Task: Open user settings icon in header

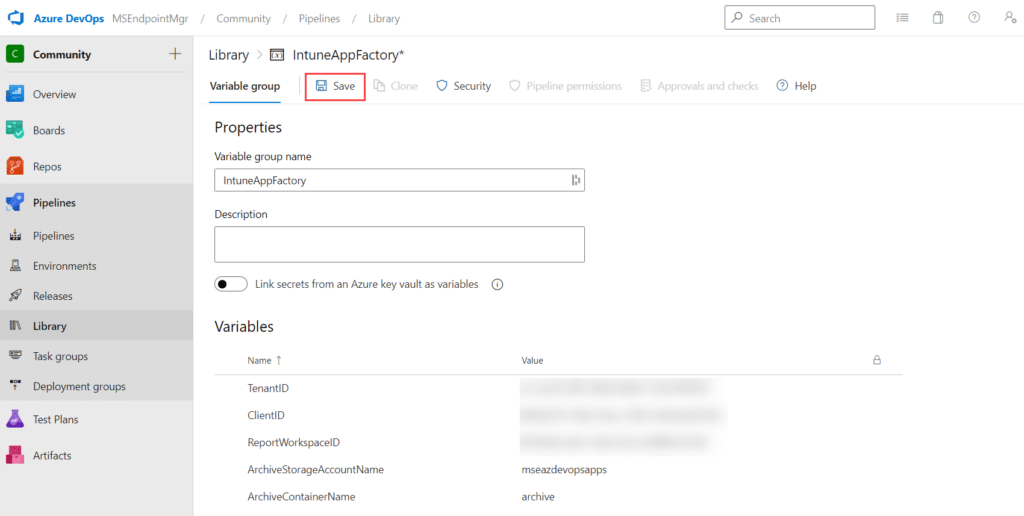Action: click(1010, 18)
